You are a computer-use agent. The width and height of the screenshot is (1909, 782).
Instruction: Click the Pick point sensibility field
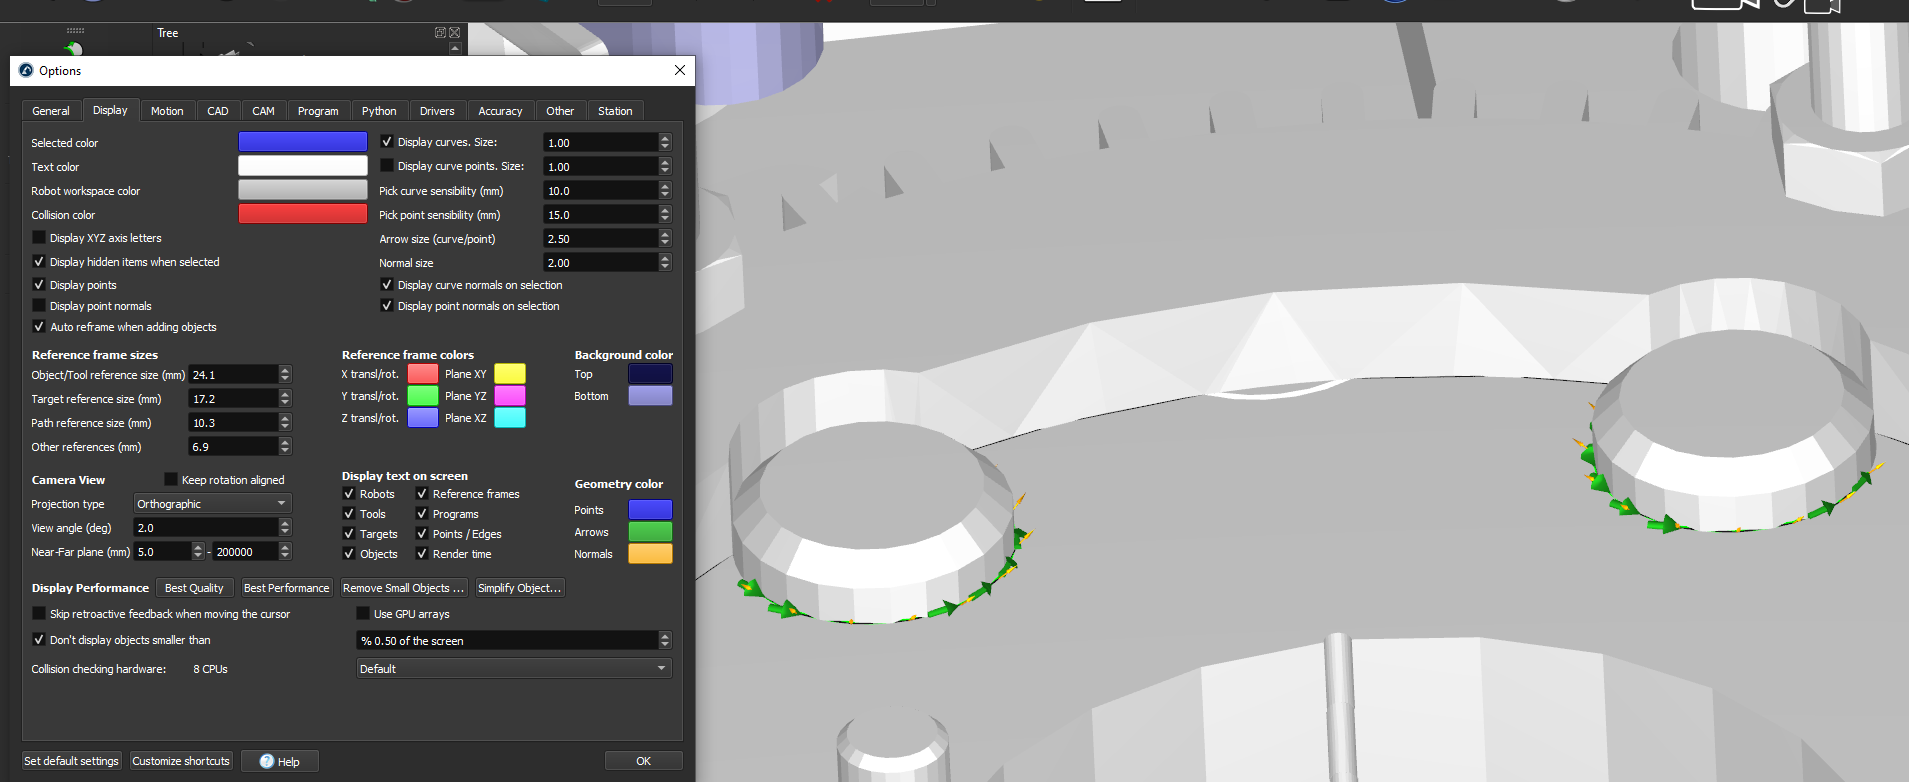[x=601, y=214]
